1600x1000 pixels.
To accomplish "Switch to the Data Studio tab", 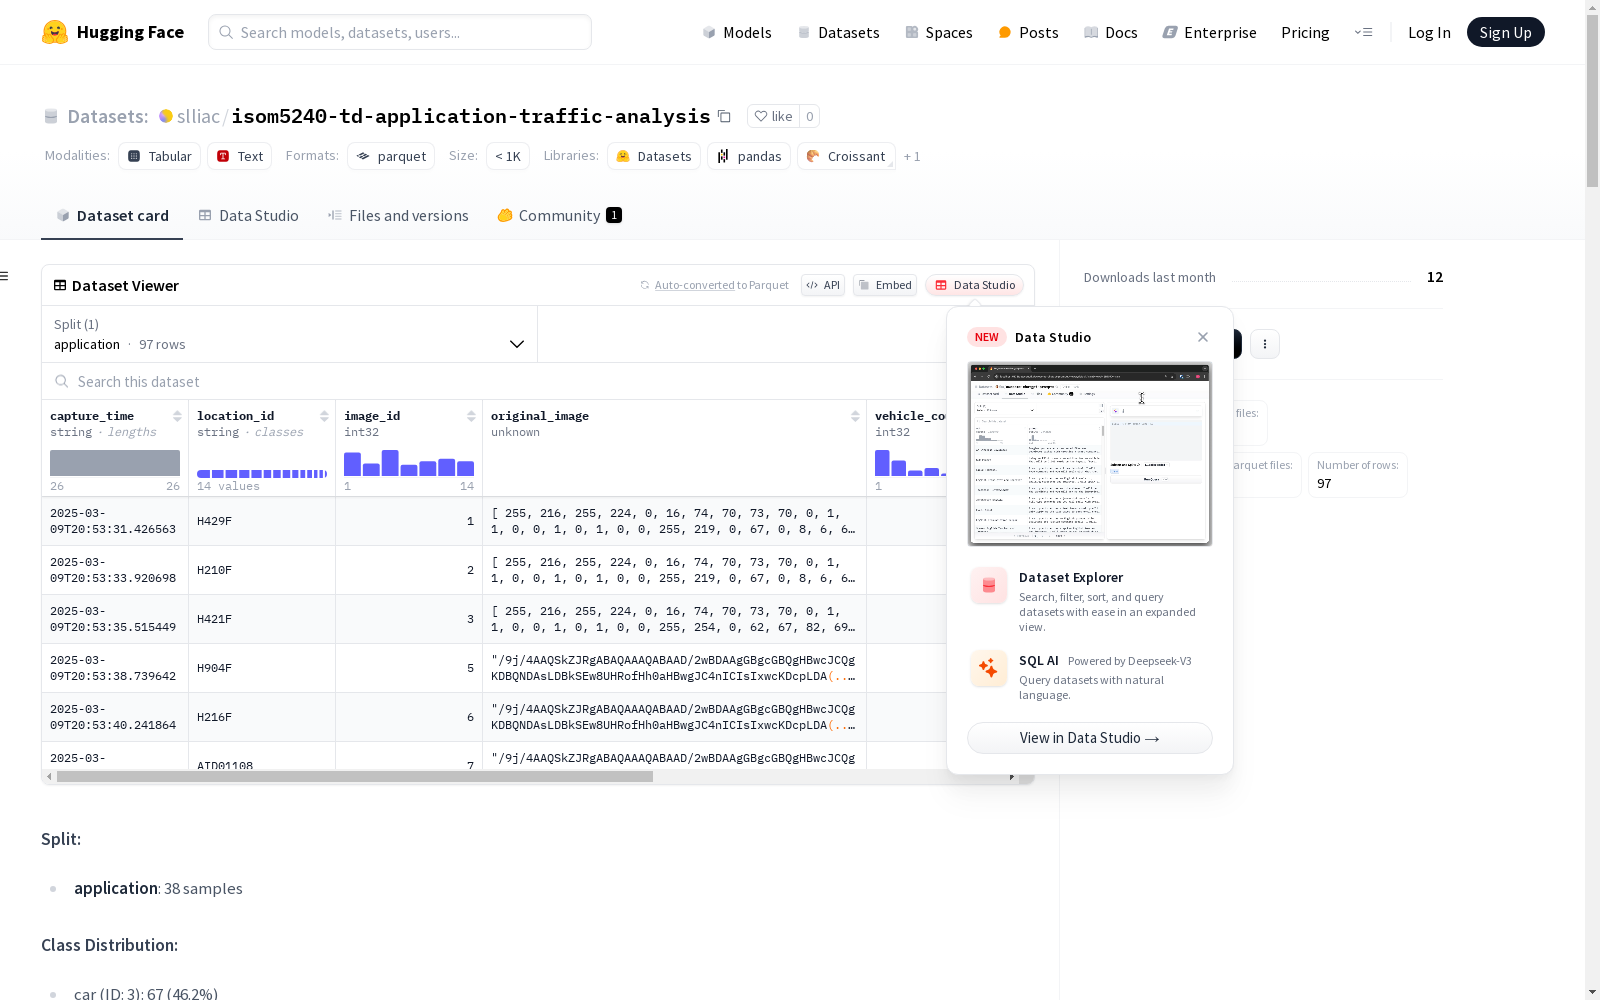I will pos(248,216).
